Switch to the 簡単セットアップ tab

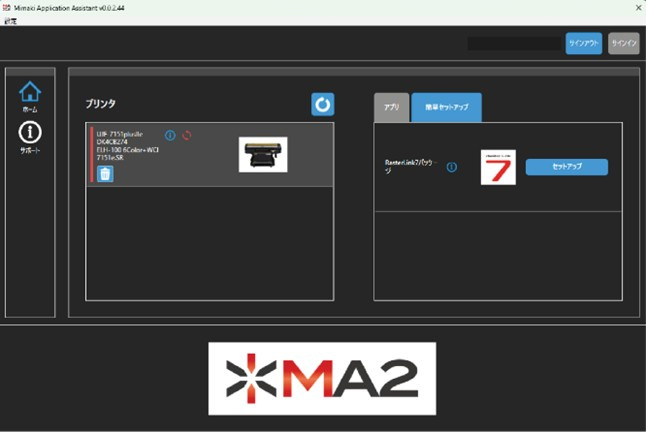[x=446, y=107]
